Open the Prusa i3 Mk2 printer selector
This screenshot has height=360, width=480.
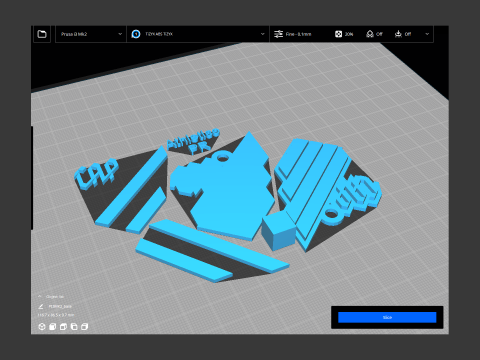(x=91, y=34)
